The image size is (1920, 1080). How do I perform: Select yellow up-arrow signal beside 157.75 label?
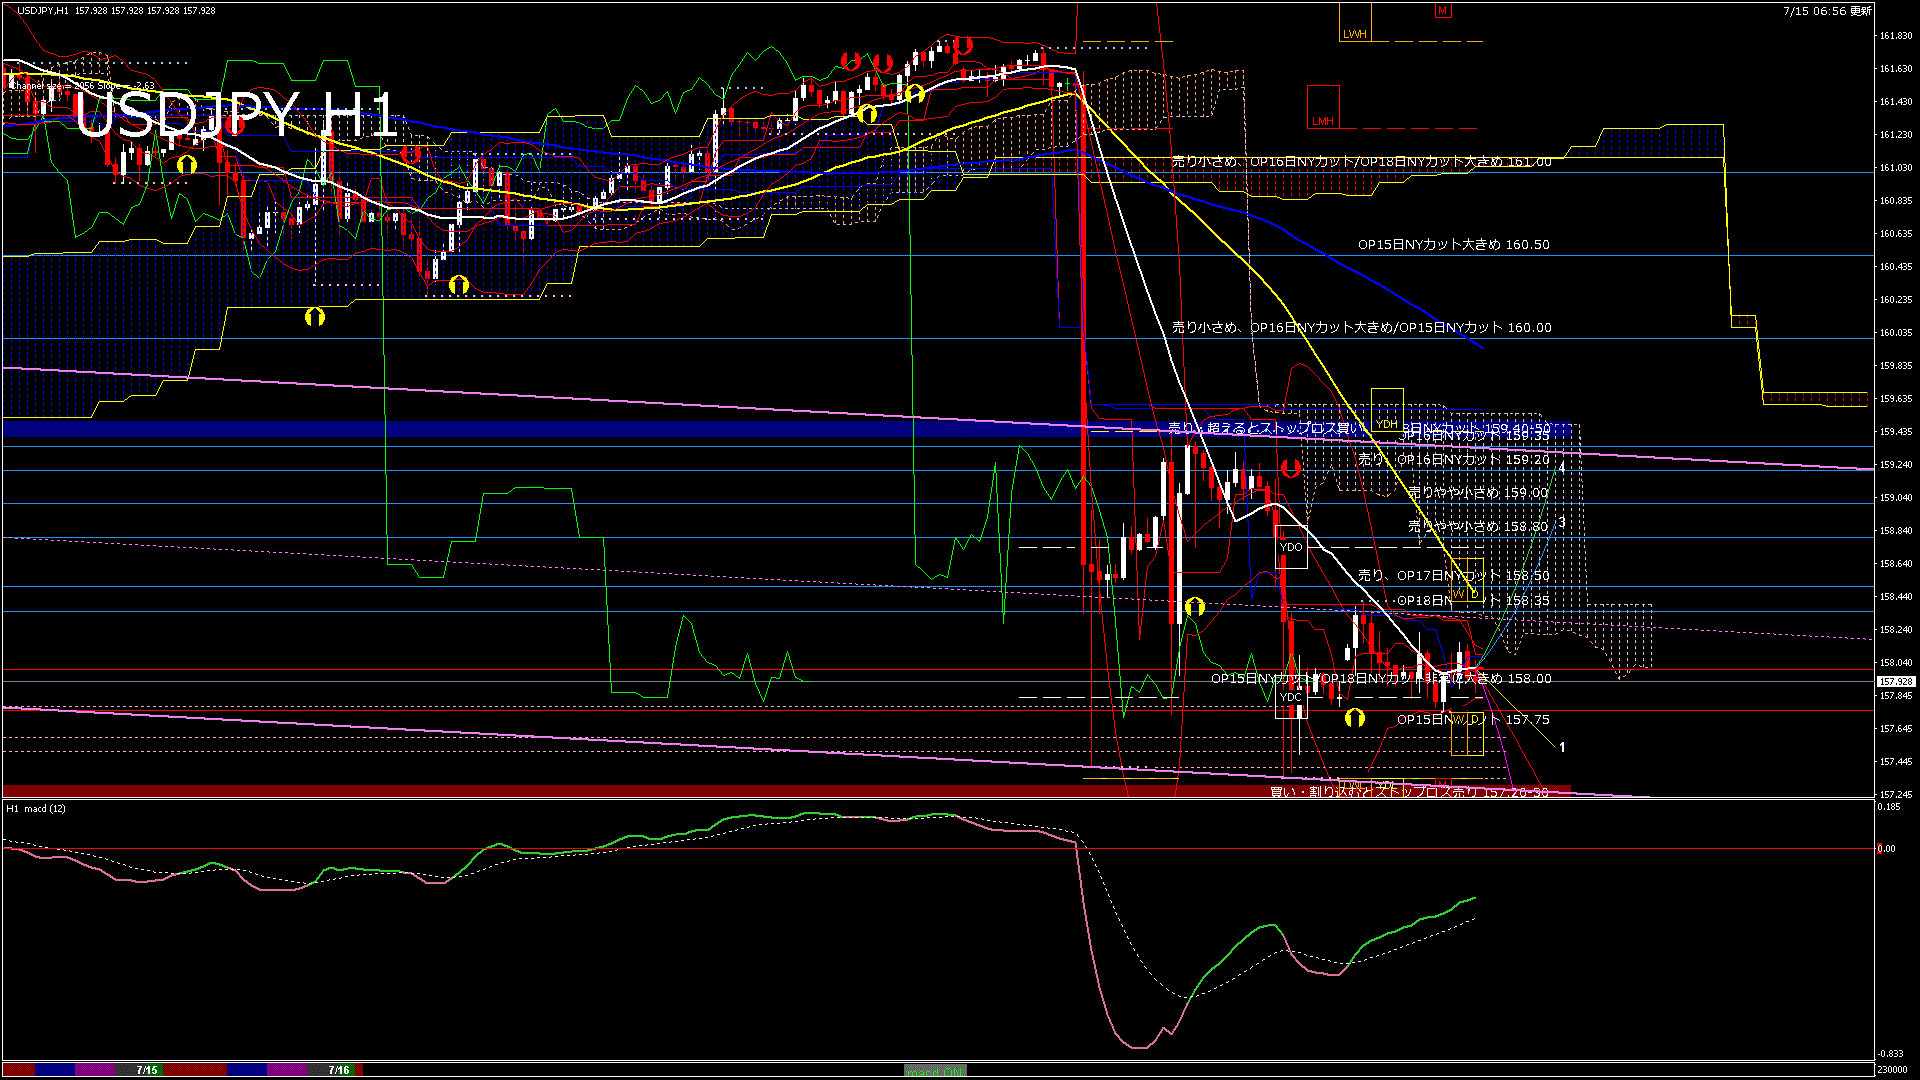(x=1354, y=717)
